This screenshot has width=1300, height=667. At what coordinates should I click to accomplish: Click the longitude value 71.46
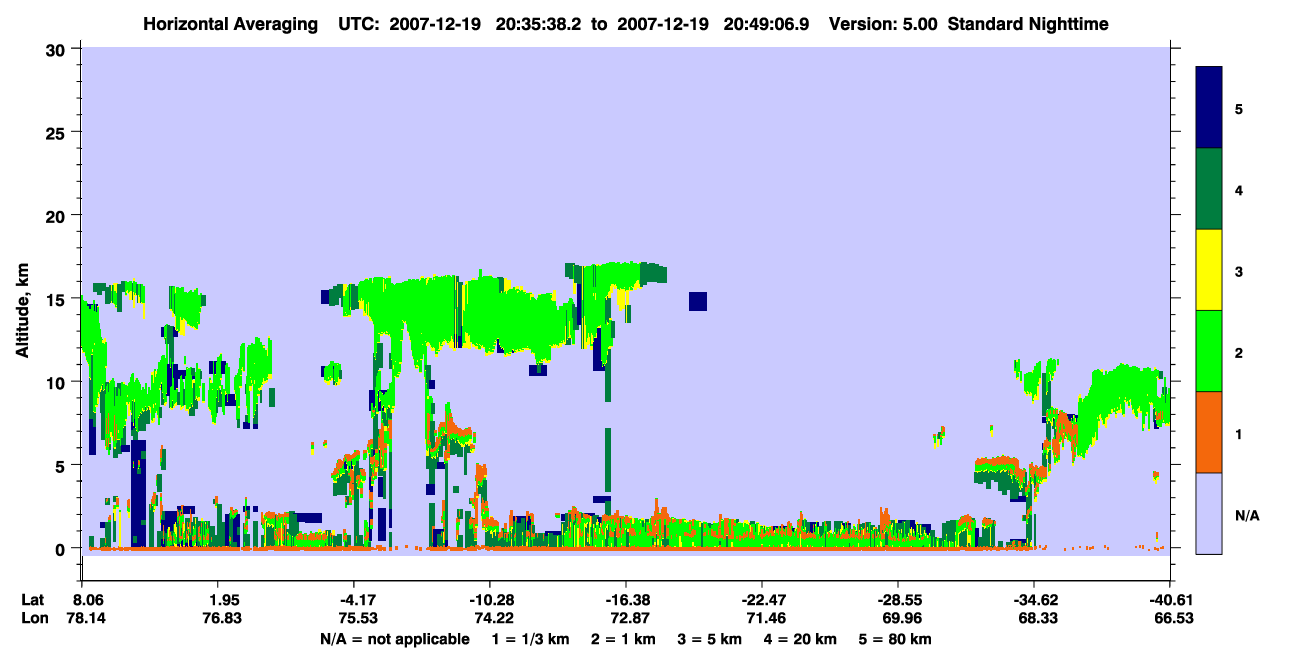[x=766, y=618]
